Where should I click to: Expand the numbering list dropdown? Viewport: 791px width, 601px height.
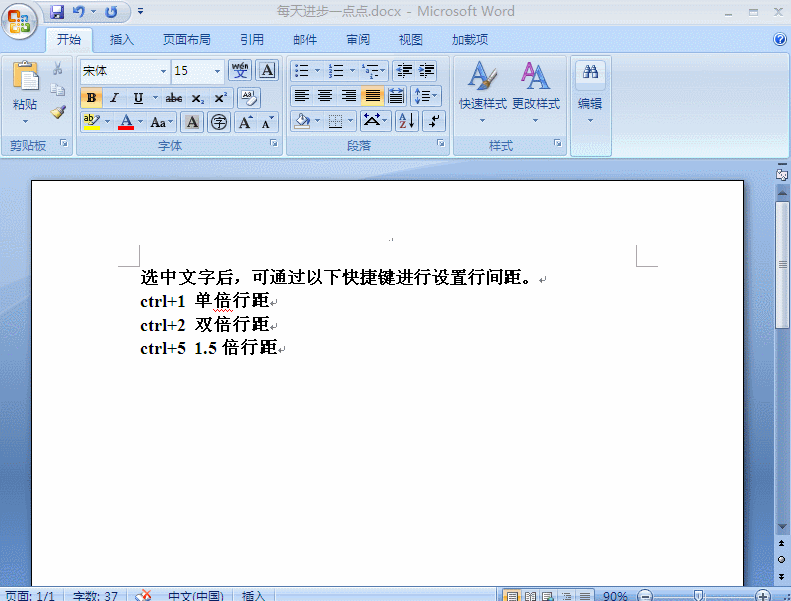pyautogui.click(x=352, y=71)
